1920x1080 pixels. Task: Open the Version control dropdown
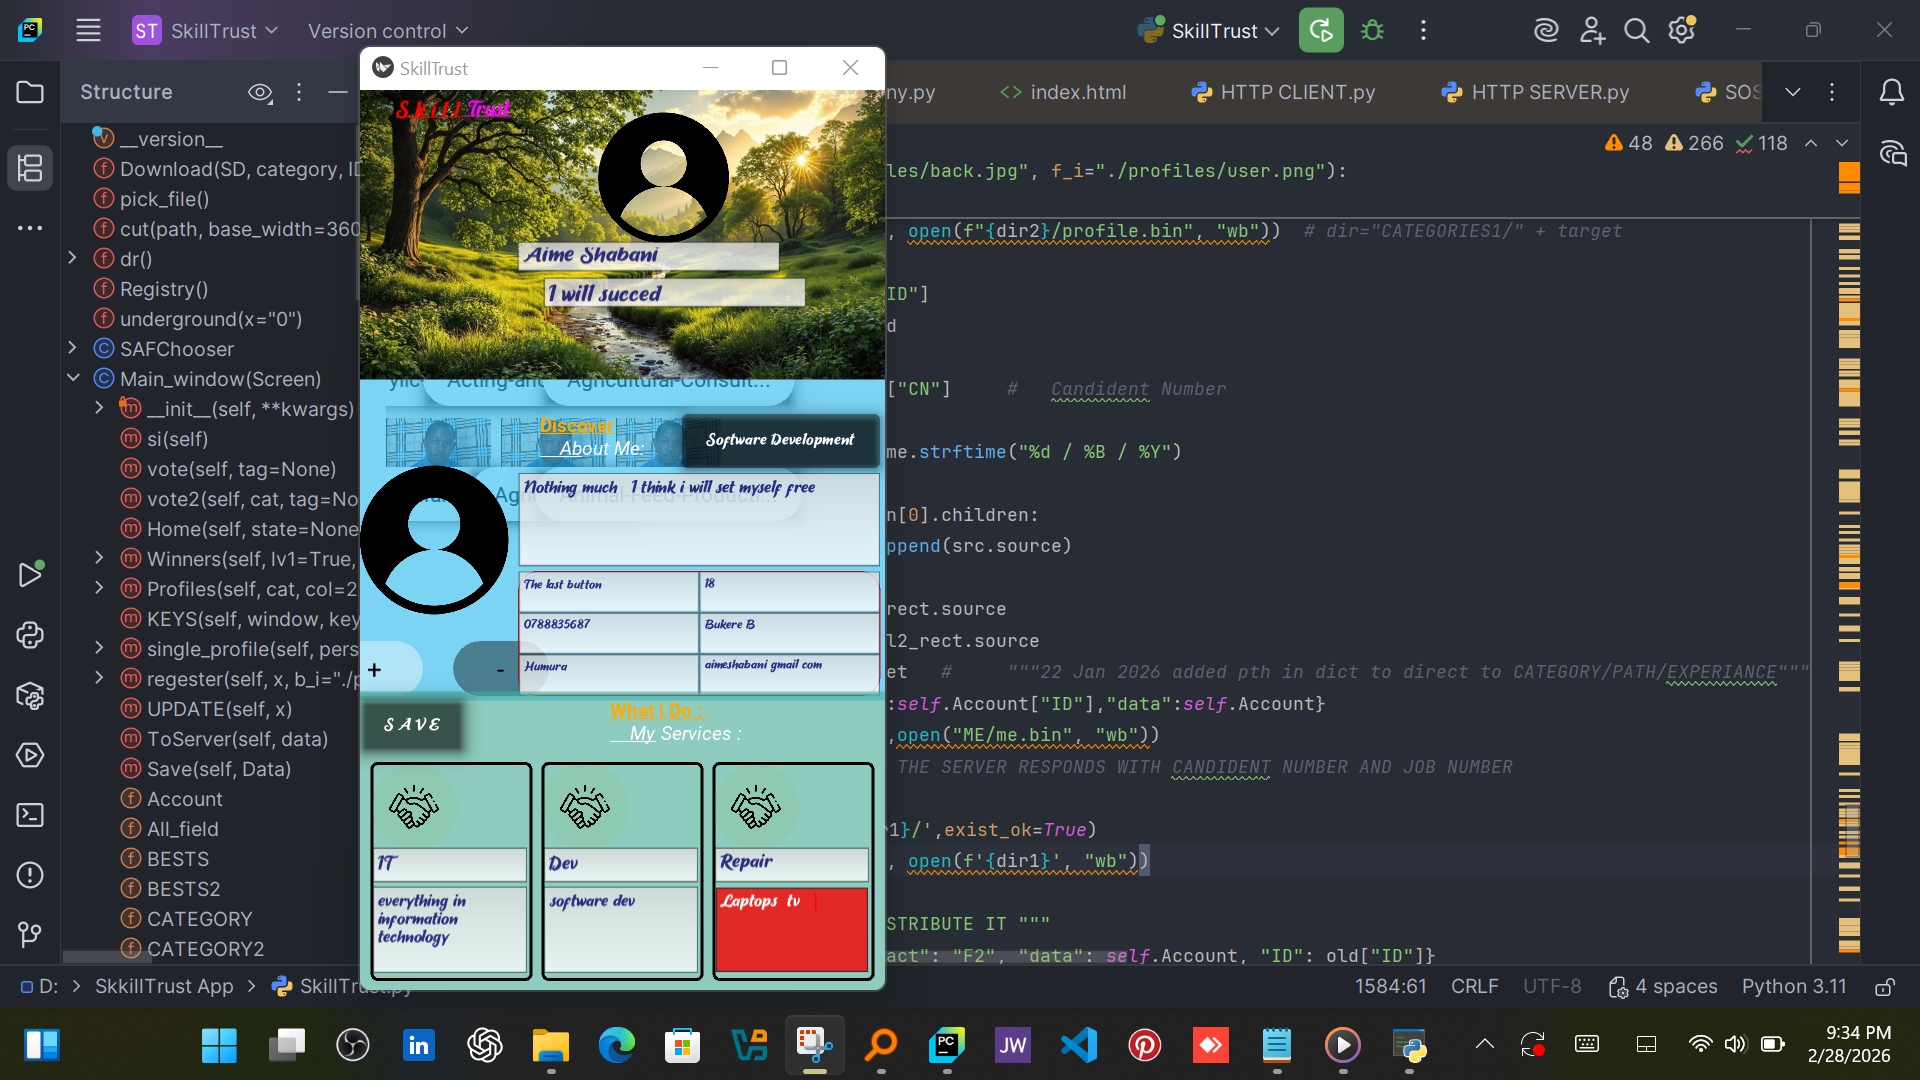point(388,31)
